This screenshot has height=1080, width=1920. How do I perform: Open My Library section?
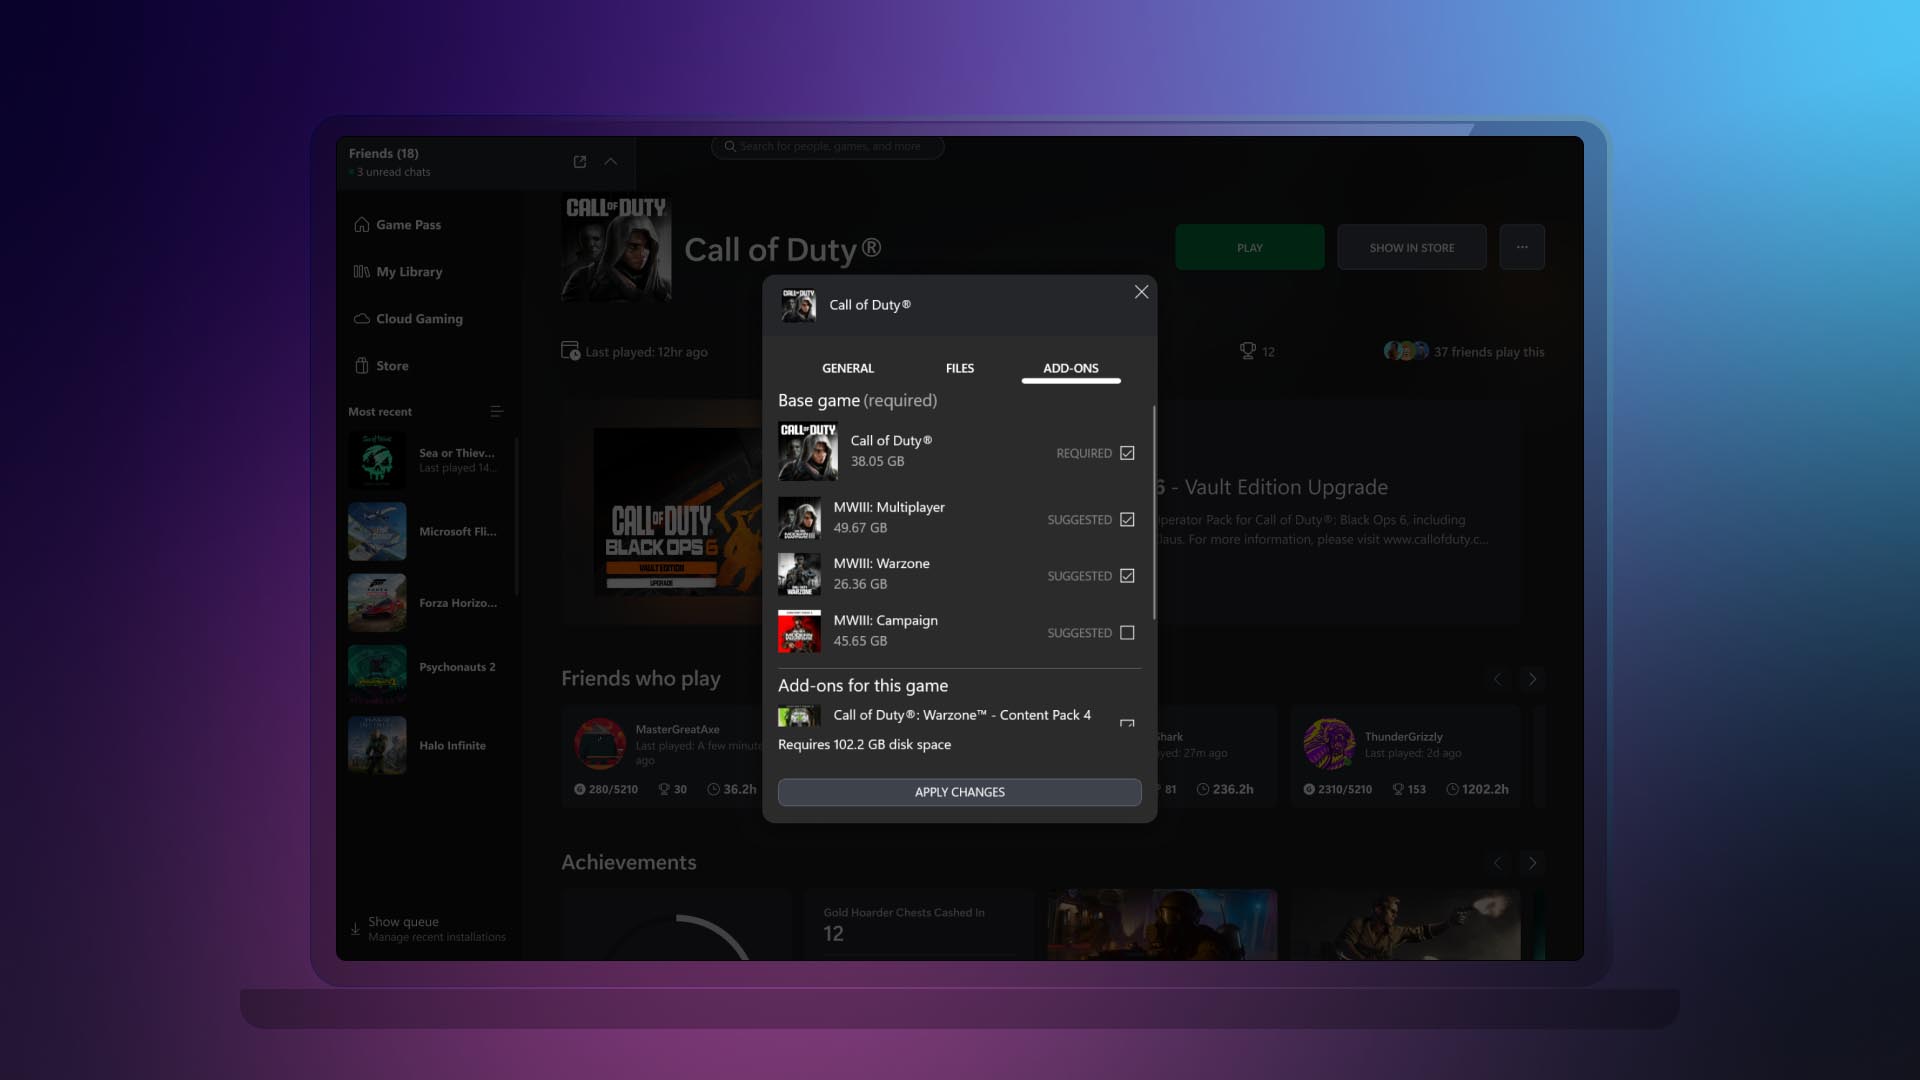(x=409, y=270)
